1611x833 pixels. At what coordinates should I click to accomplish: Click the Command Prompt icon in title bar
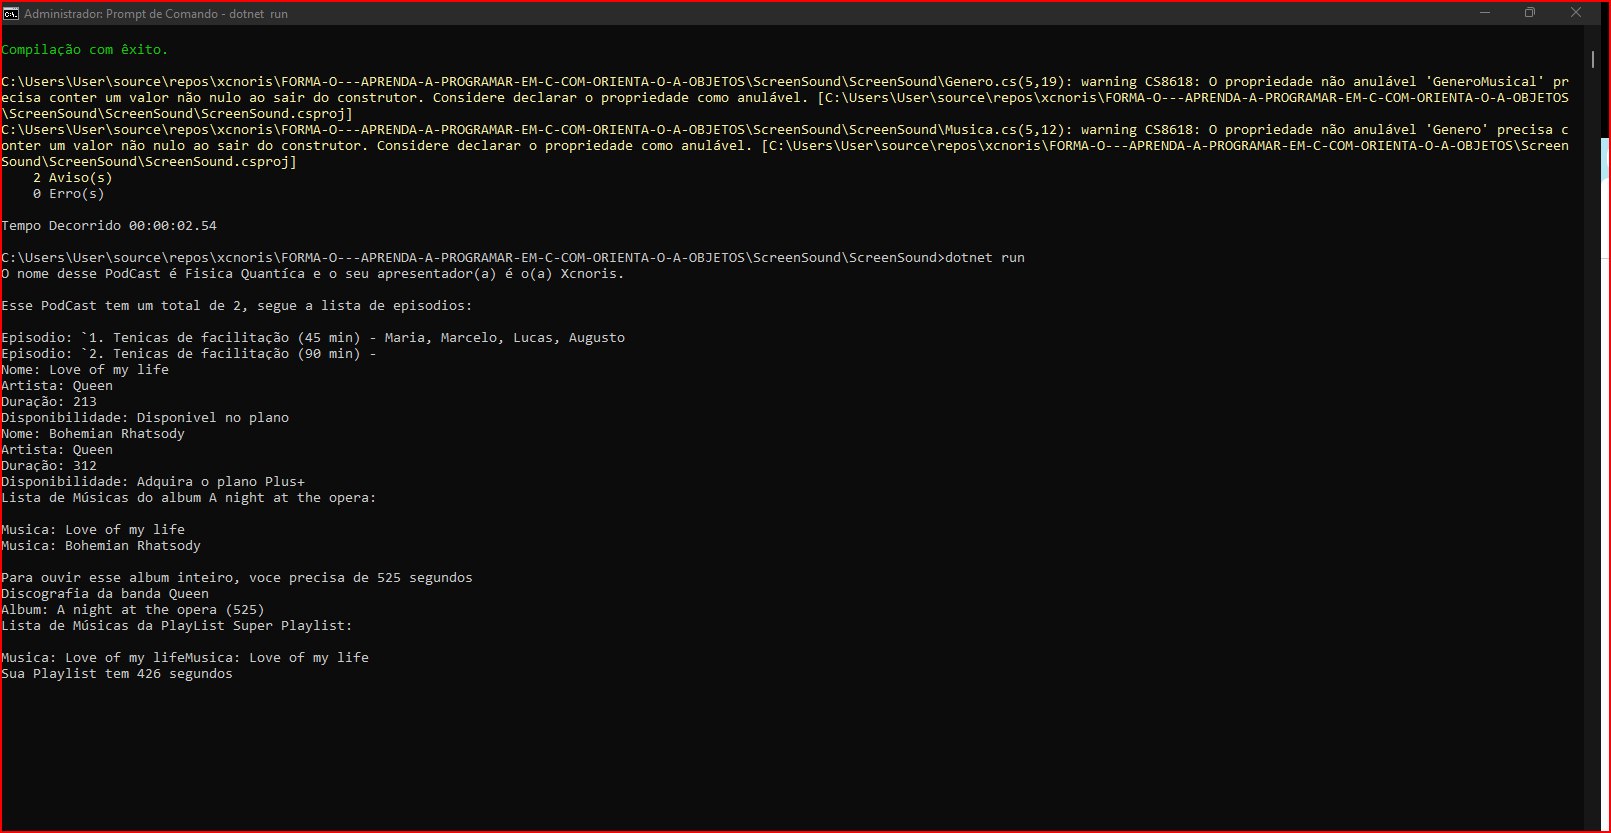click(x=11, y=13)
